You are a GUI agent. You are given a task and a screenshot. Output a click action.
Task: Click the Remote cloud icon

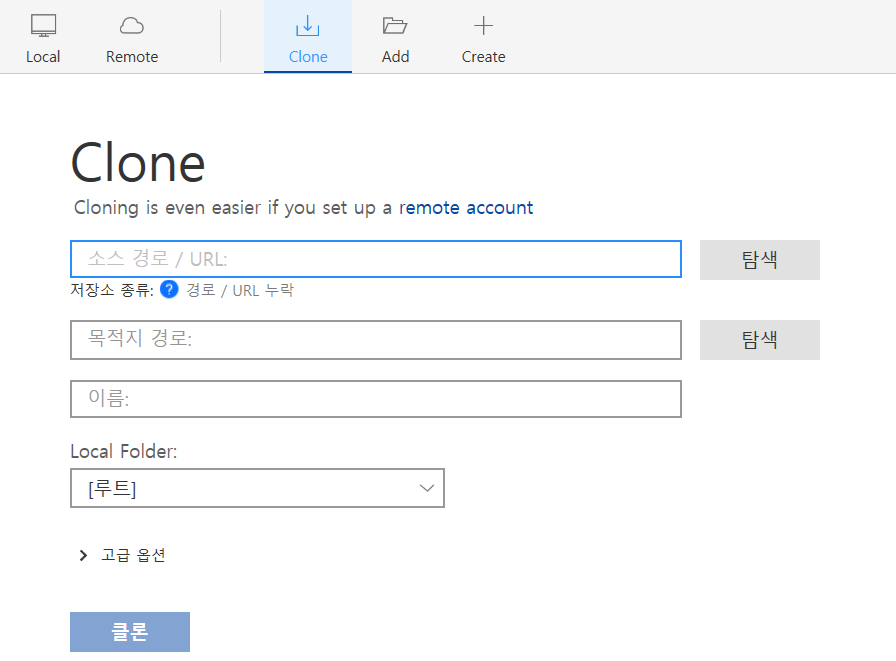coord(131,26)
